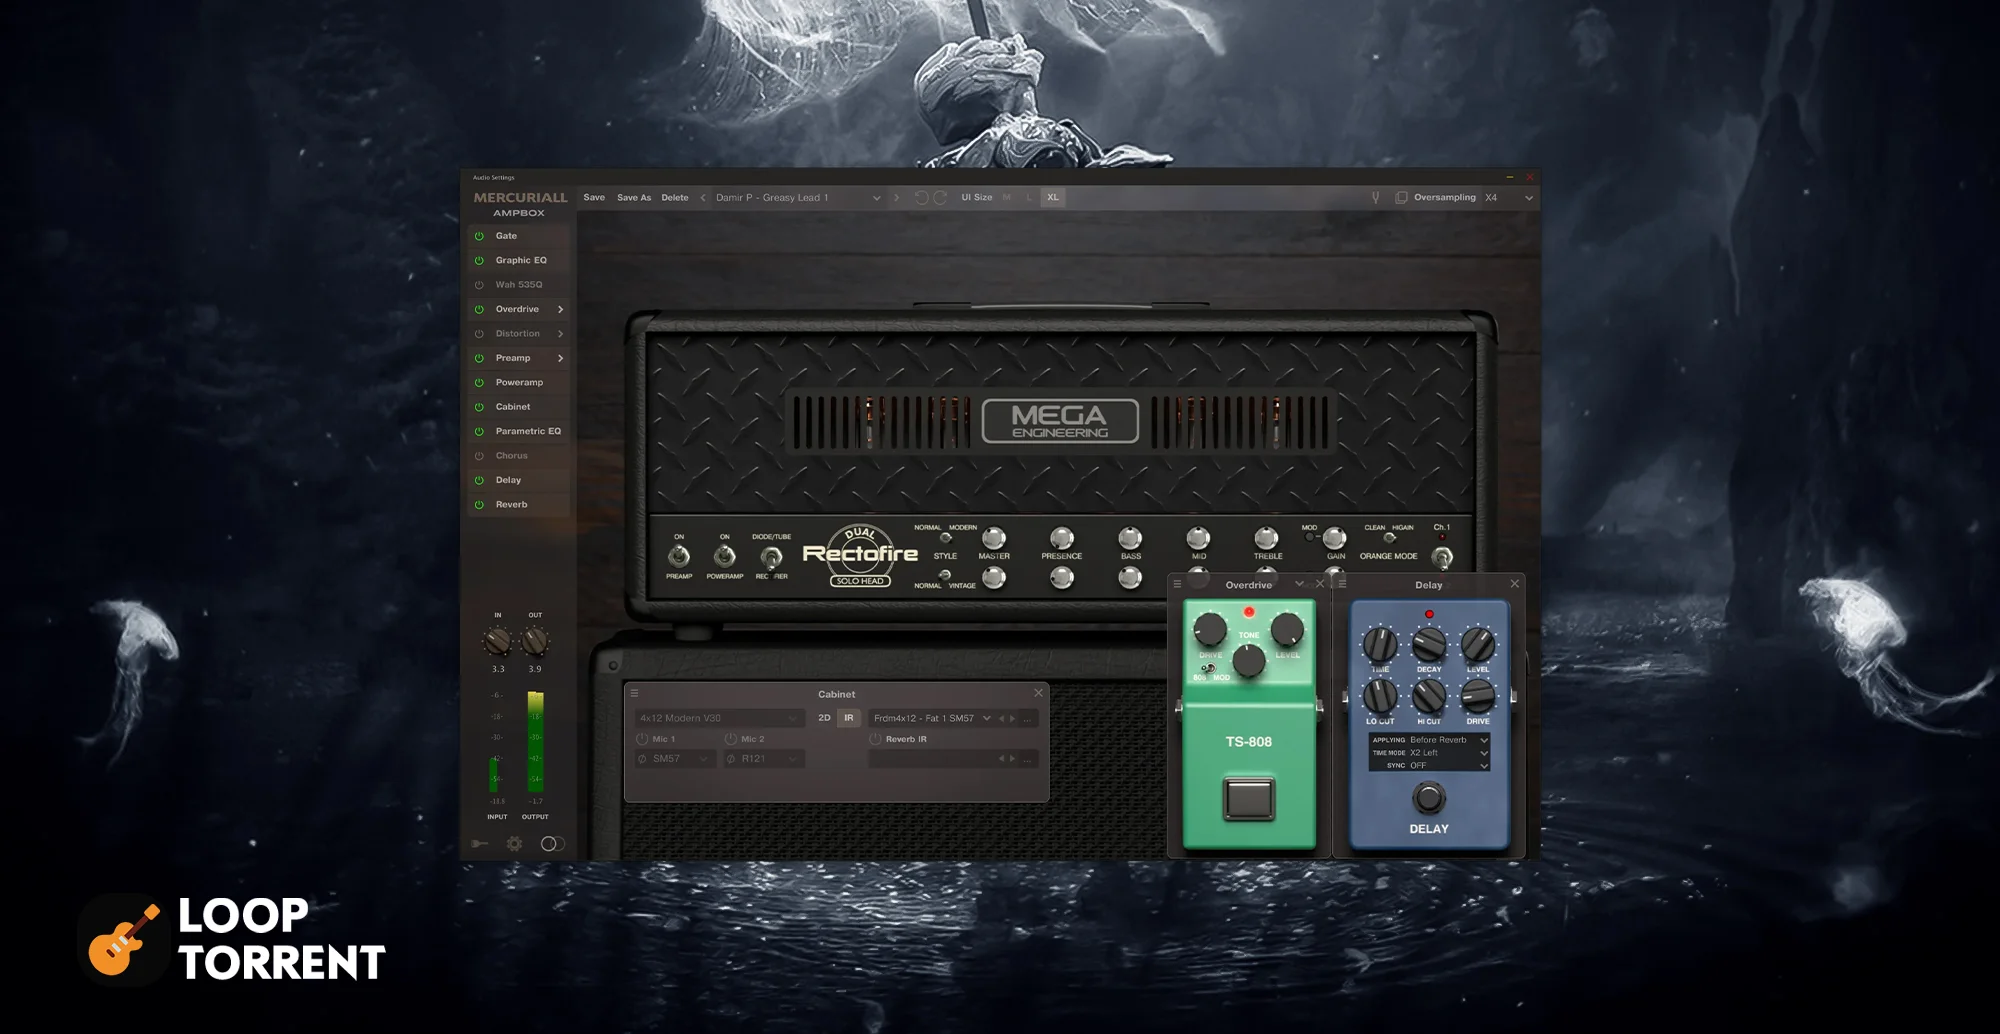Flip the amp POWERAMP on switch

pos(725,555)
